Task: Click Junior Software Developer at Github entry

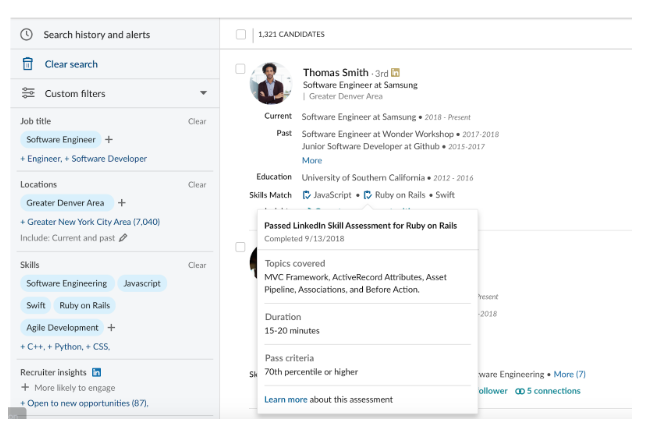Action: pyautogui.click(x=370, y=146)
